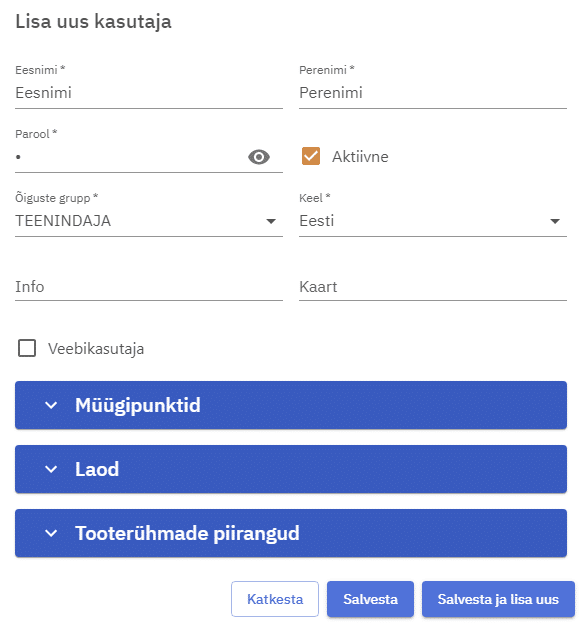
Task: Enable the Veebikasutaja checkbox
Action: point(27,348)
